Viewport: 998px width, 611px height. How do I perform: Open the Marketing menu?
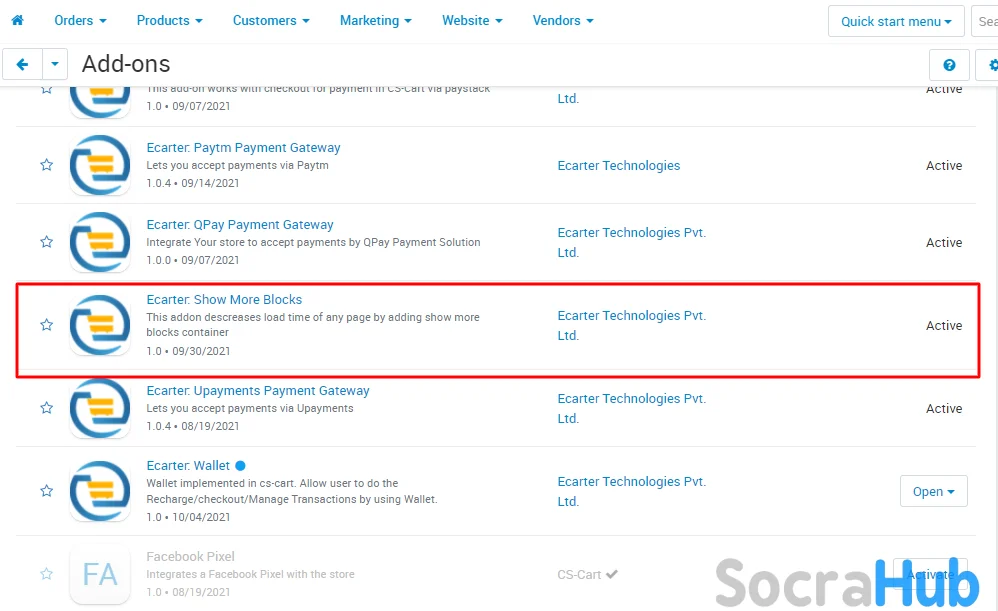click(x=375, y=20)
